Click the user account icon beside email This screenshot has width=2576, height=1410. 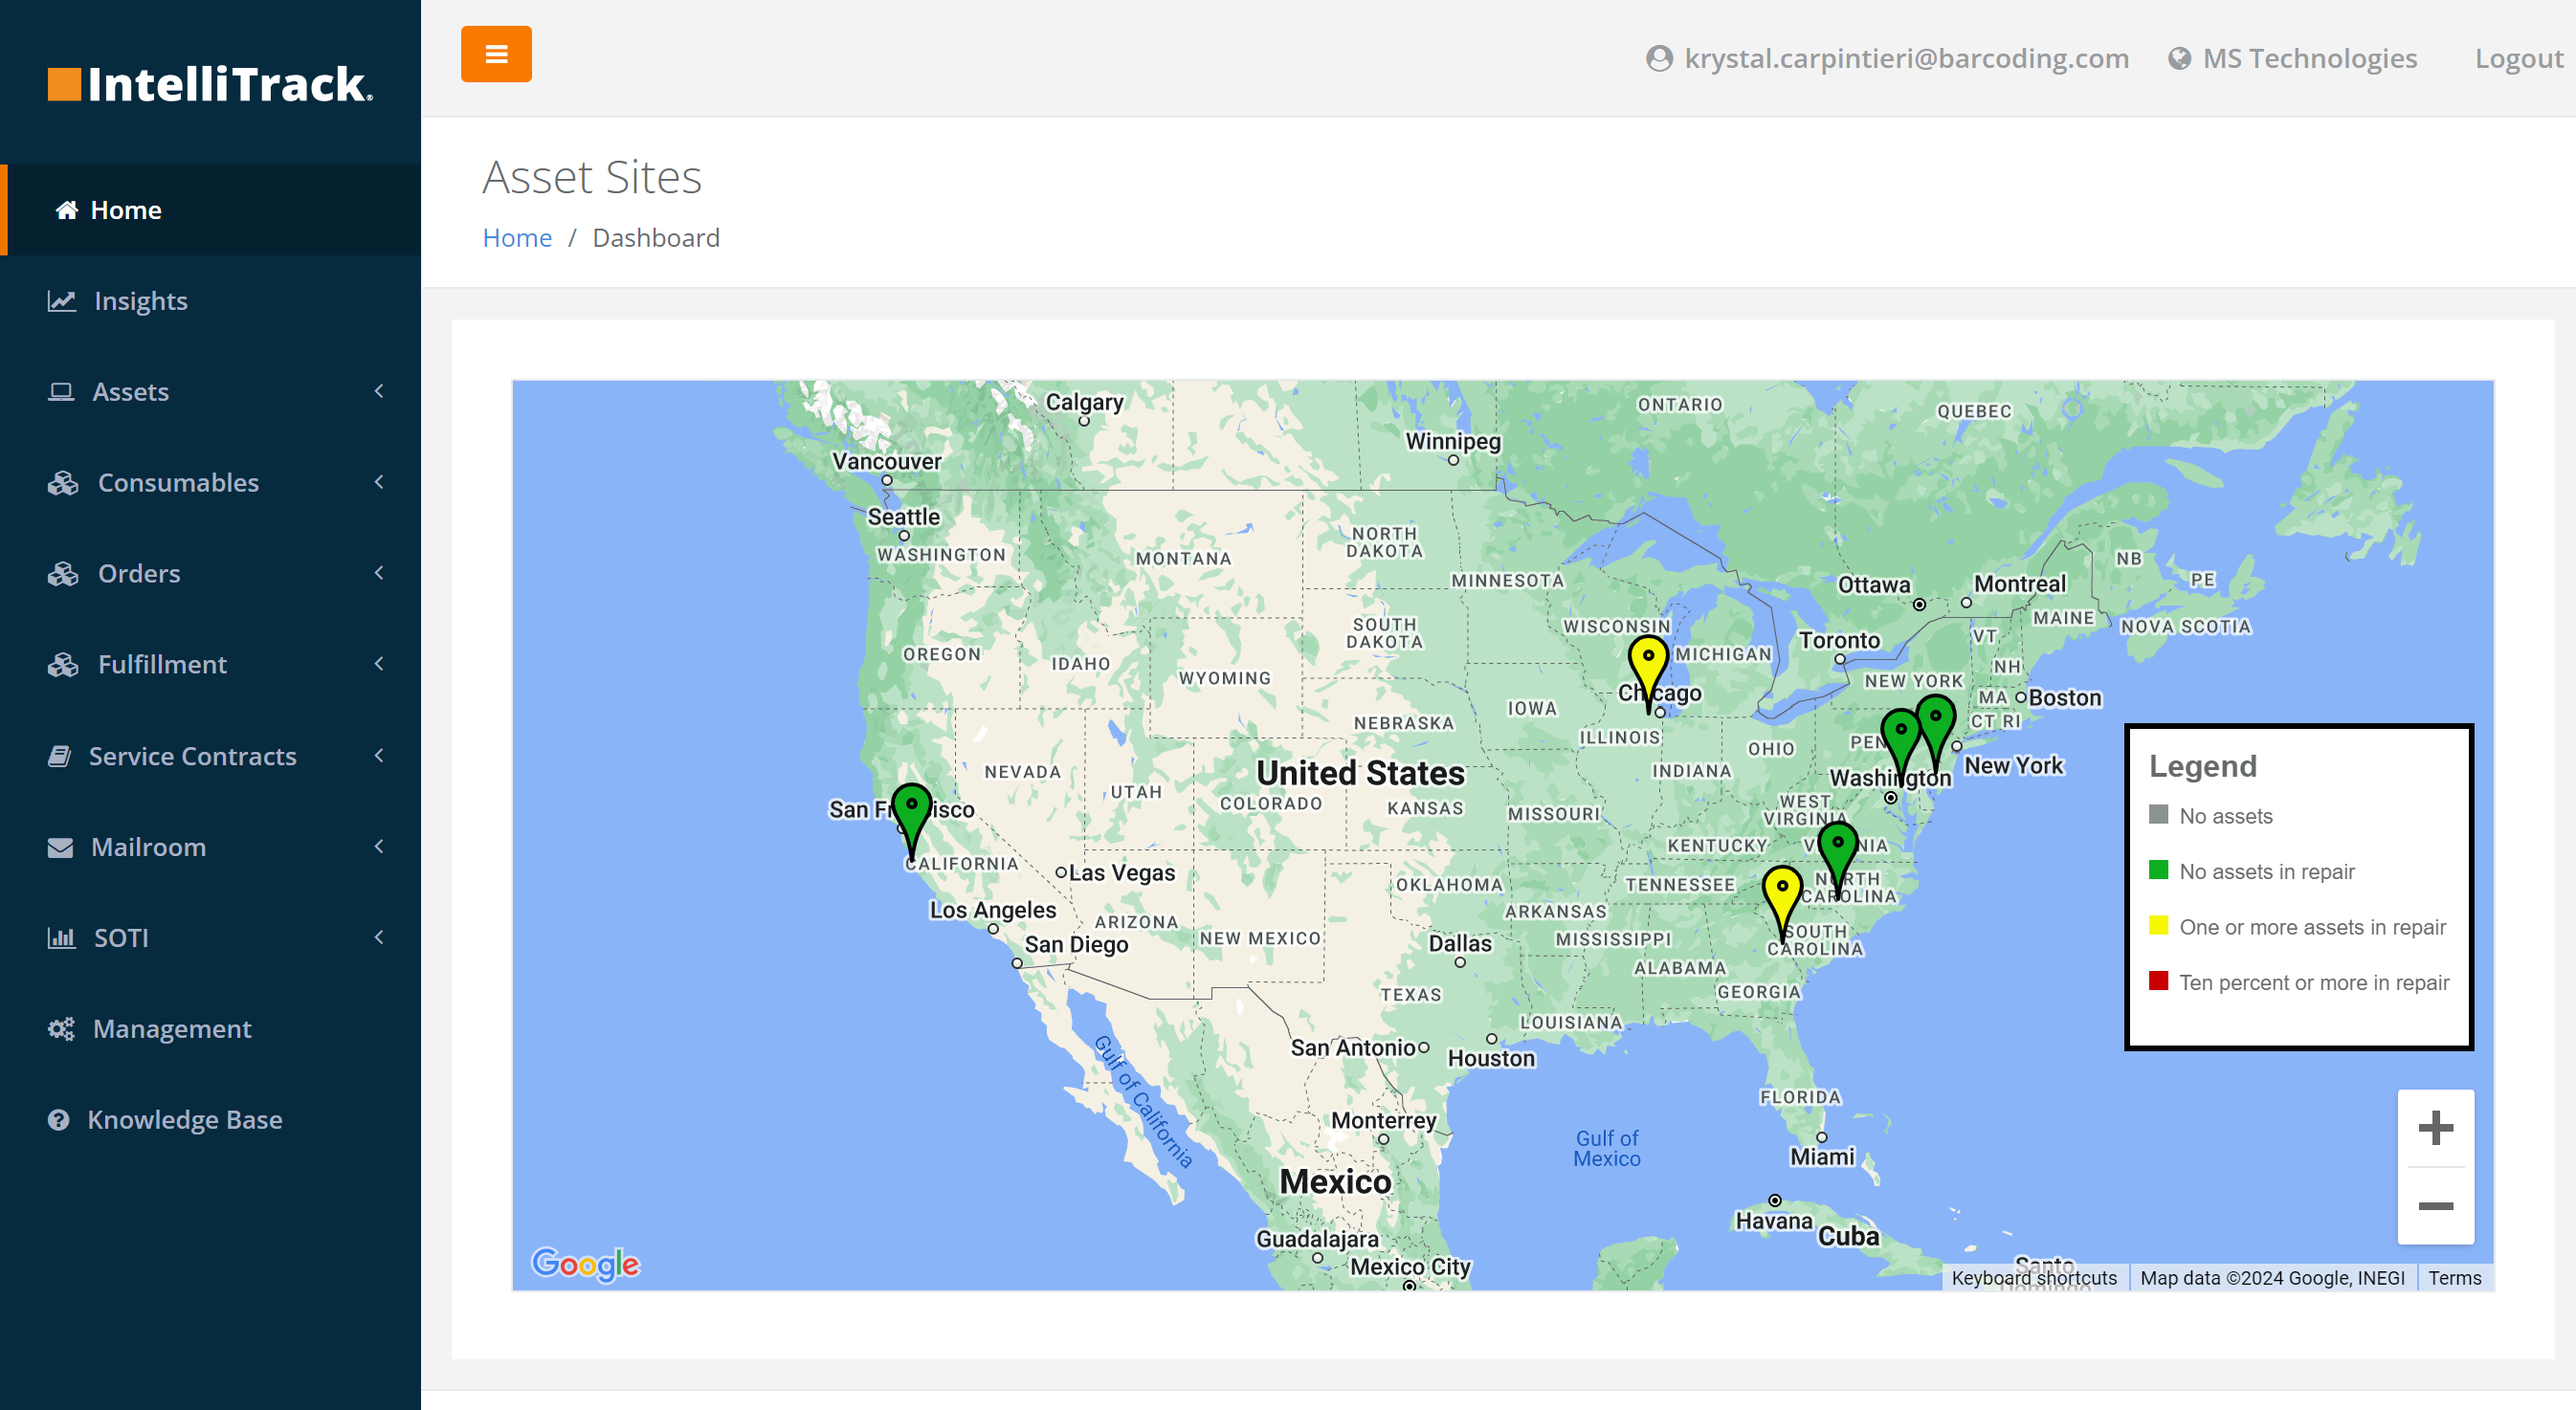[1659, 59]
